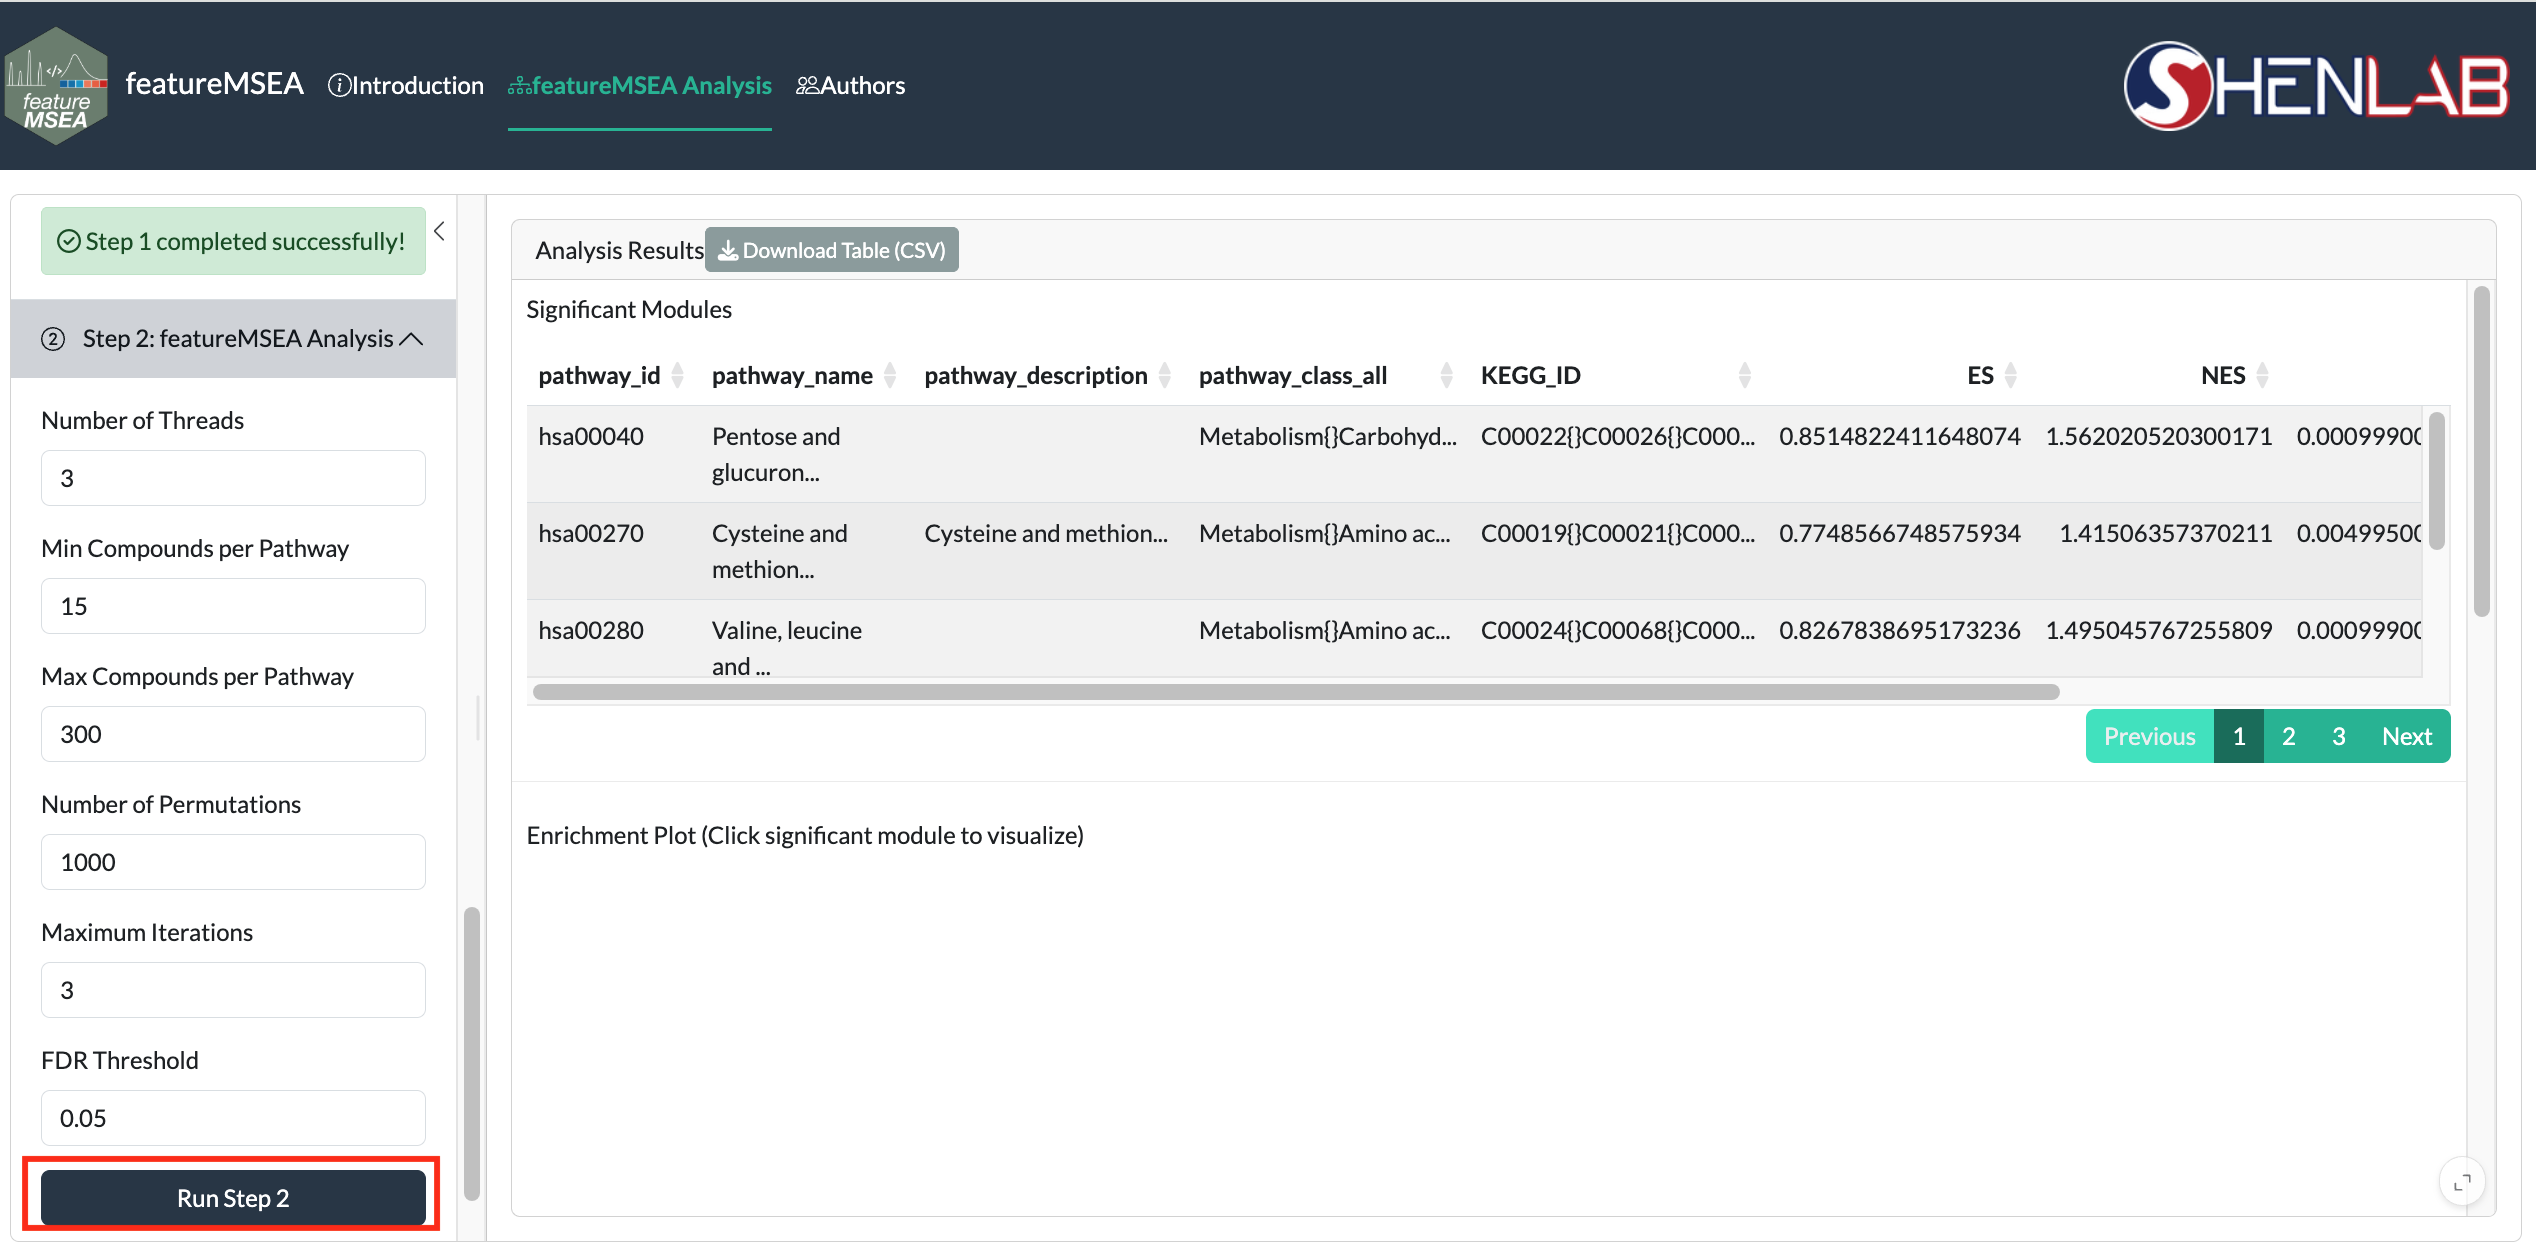Viewport: 2536px width, 1252px height.
Task: Click the Maximum Iterations input field
Action: click(233, 990)
